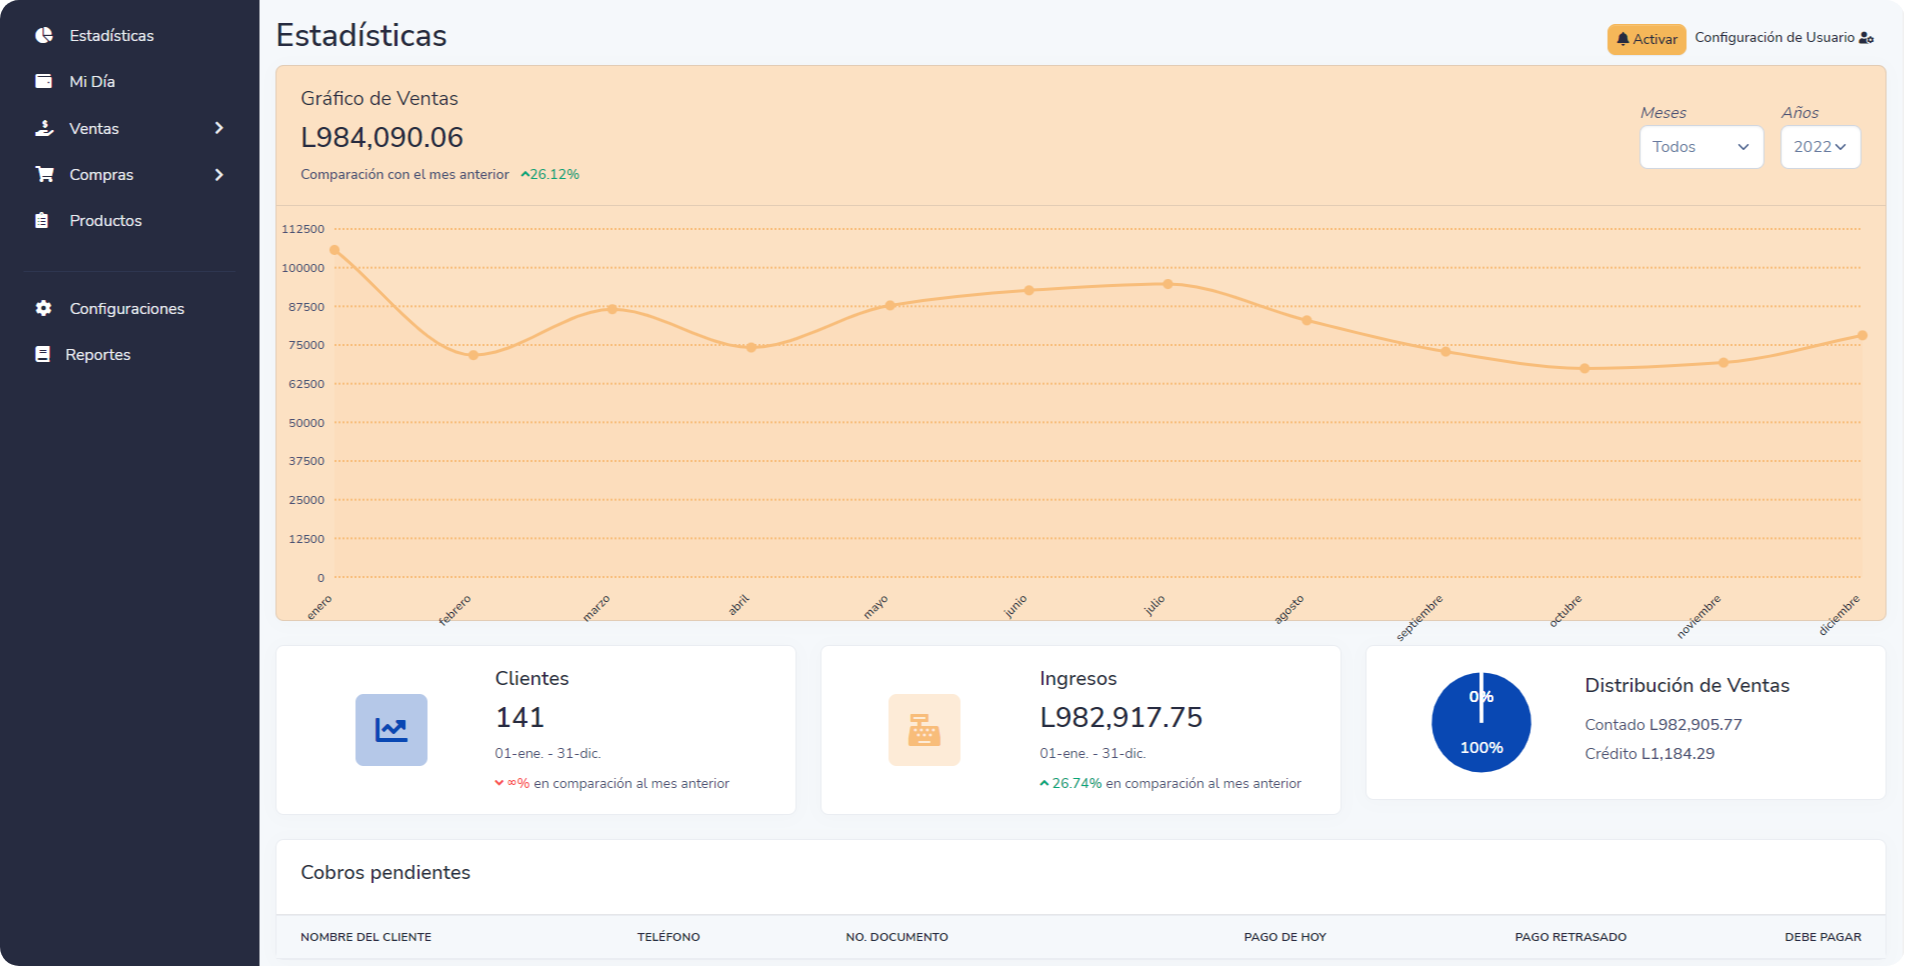Click the PAGO RETRASADO column header
The image size is (1905, 966).
point(1570,937)
